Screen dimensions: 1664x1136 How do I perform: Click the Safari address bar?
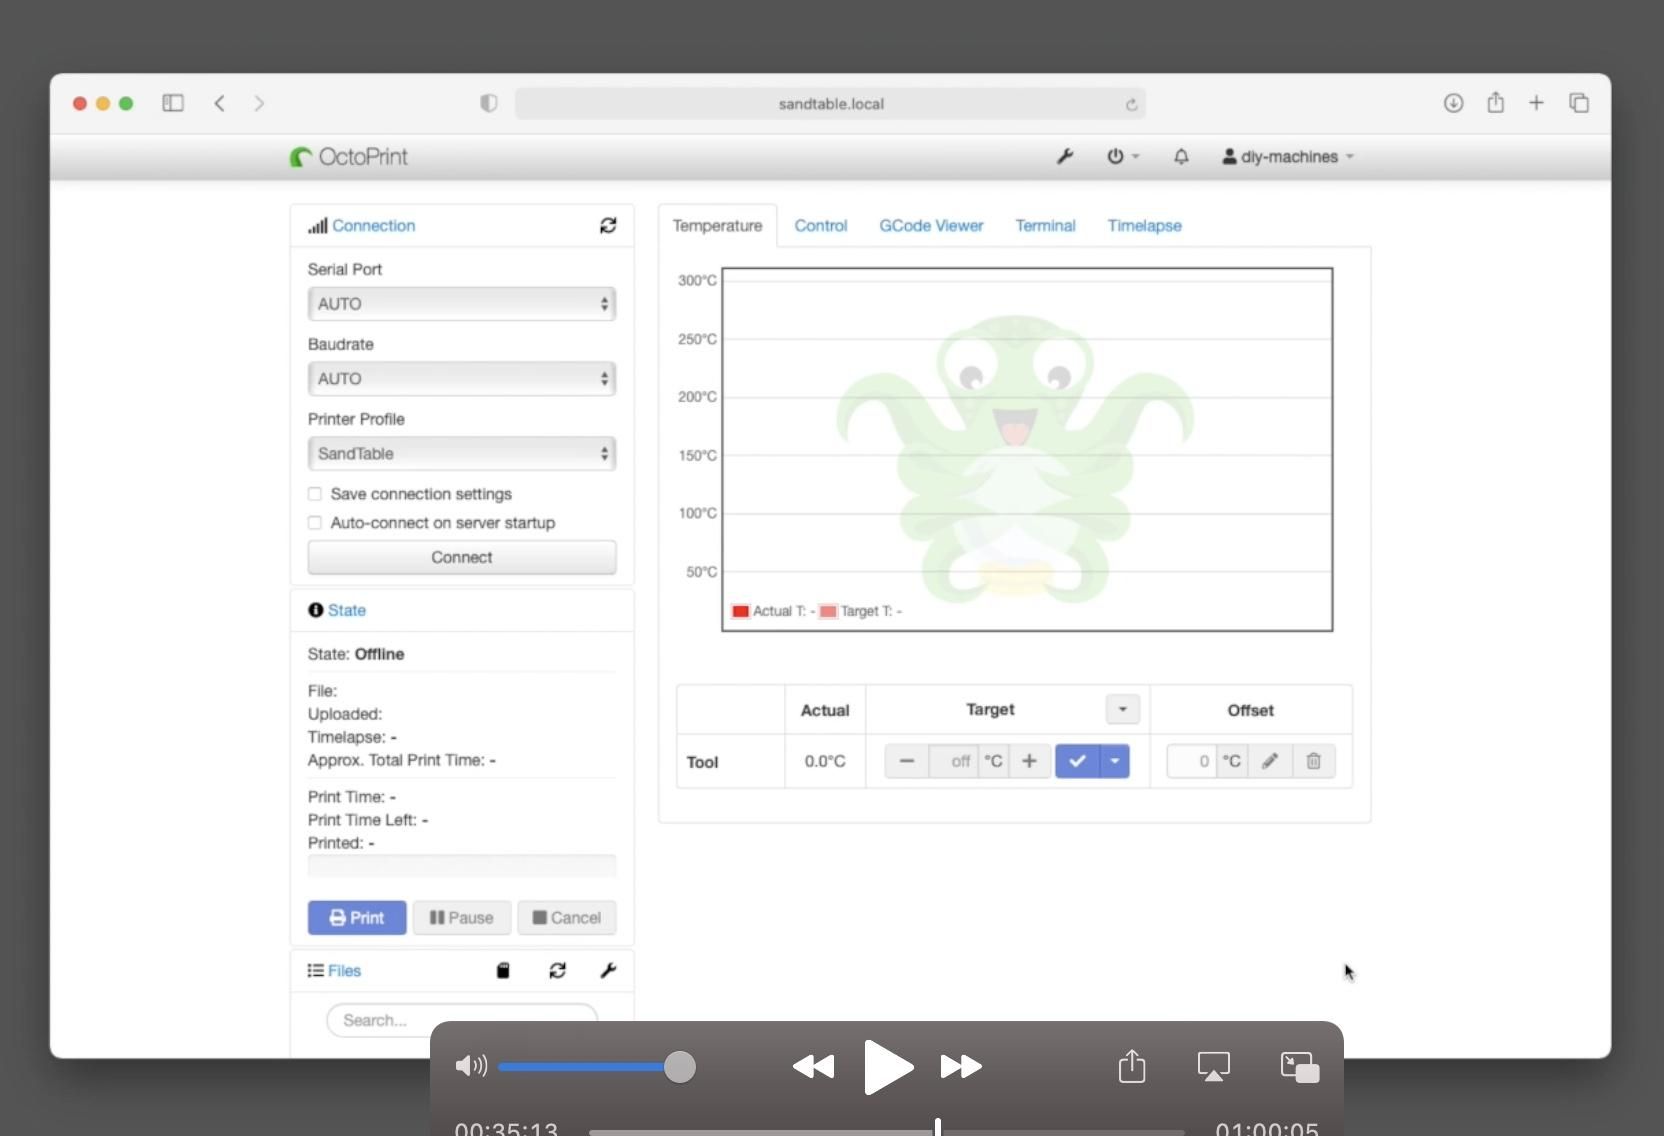(x=830, y=104)
